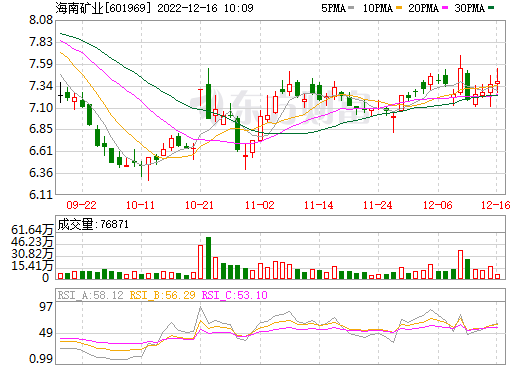Click the 10-11 date axis label

140,205
